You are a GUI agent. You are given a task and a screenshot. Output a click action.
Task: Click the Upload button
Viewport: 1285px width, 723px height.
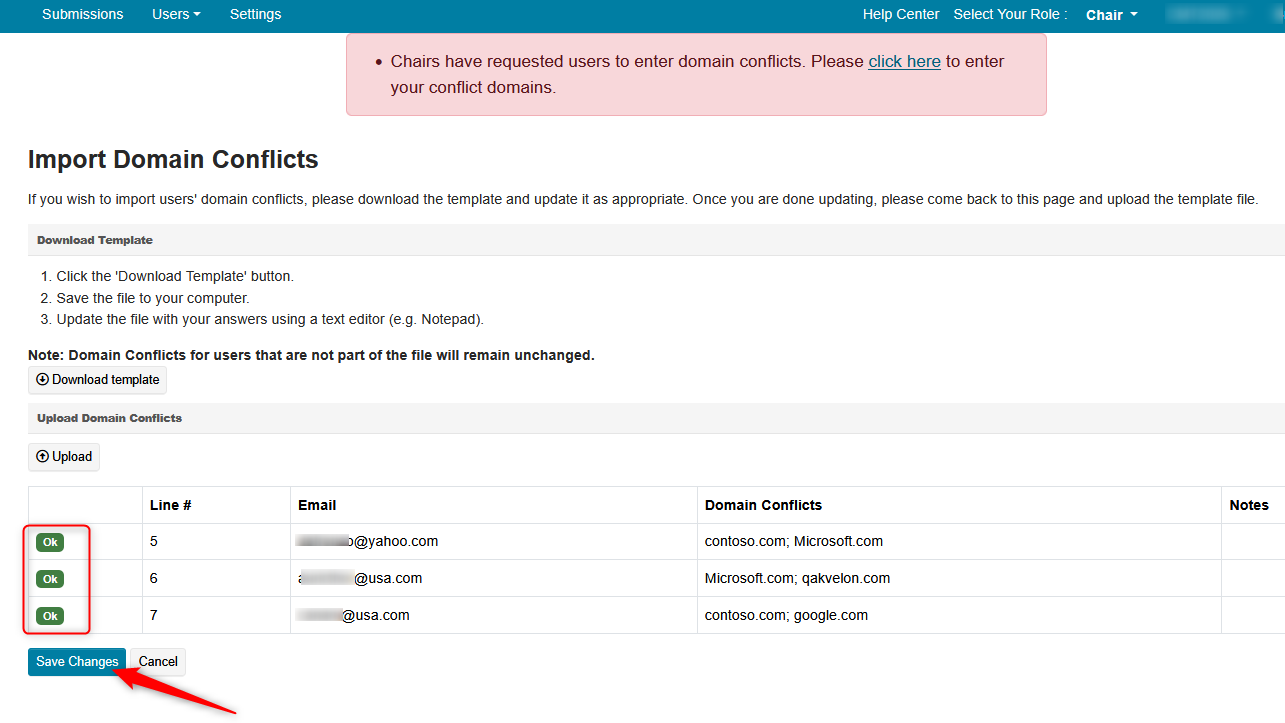click(64, 457)
